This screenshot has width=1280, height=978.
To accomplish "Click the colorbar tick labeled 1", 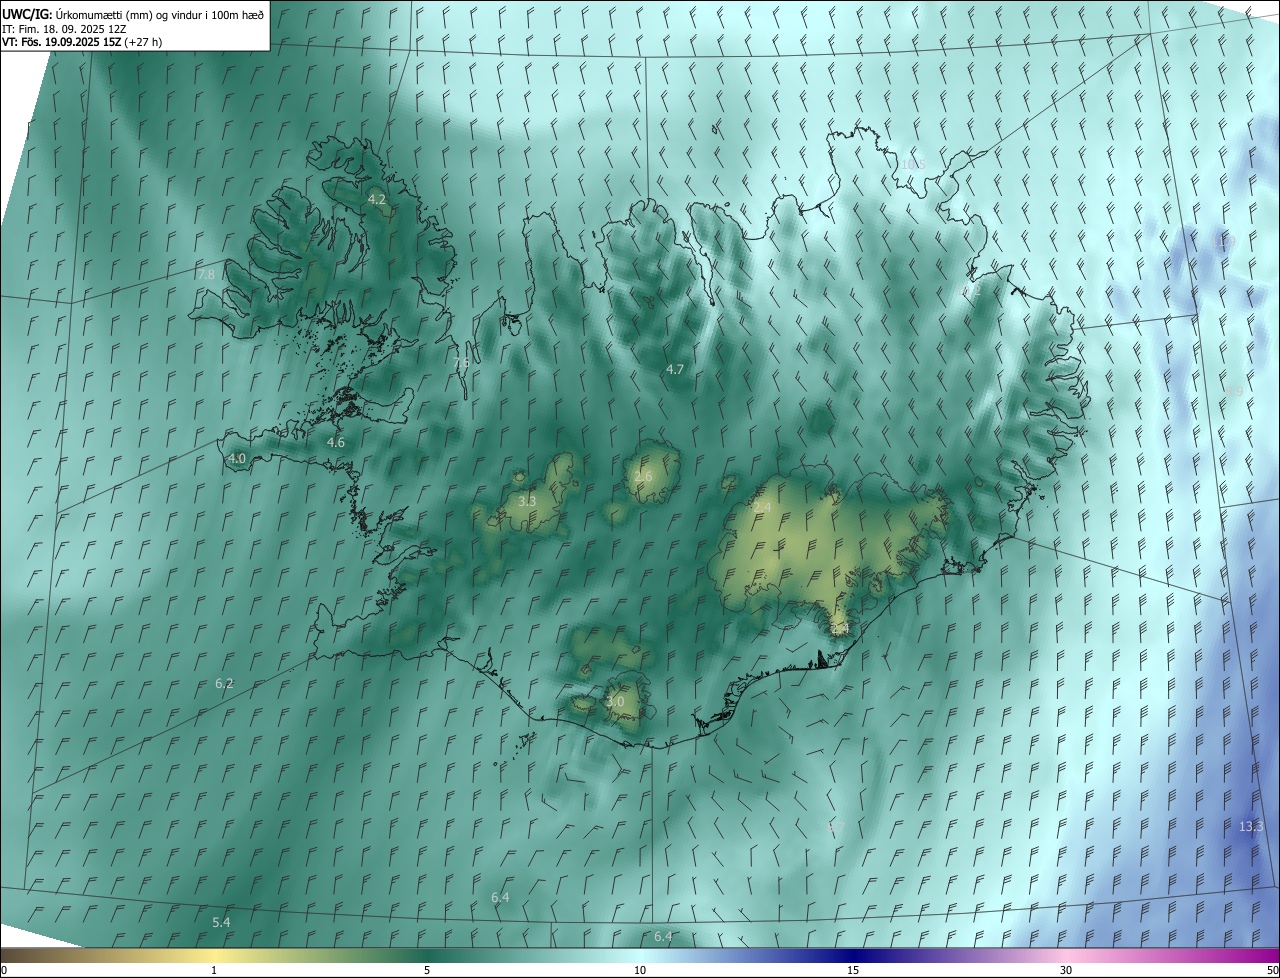I will click(214, 970).
